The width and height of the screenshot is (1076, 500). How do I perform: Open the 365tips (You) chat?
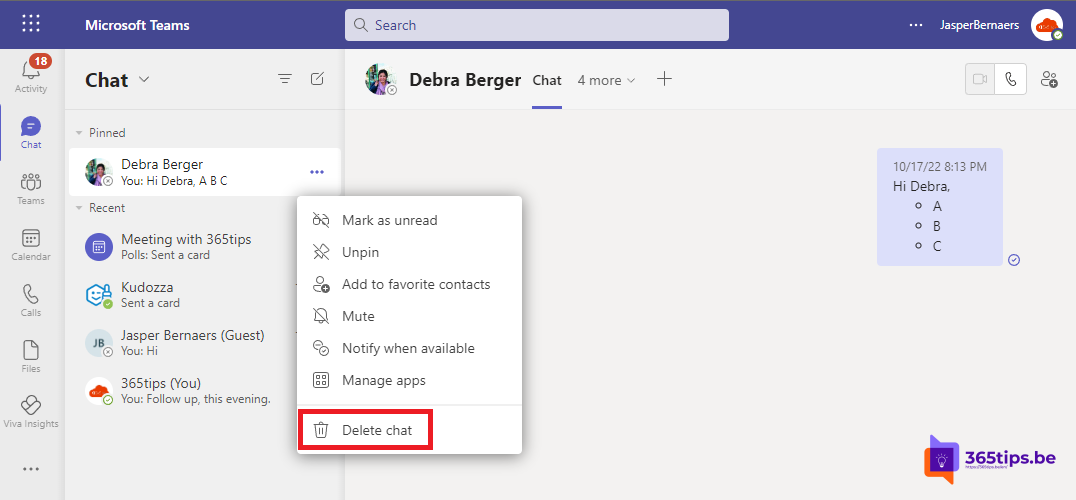coord(185,390)
